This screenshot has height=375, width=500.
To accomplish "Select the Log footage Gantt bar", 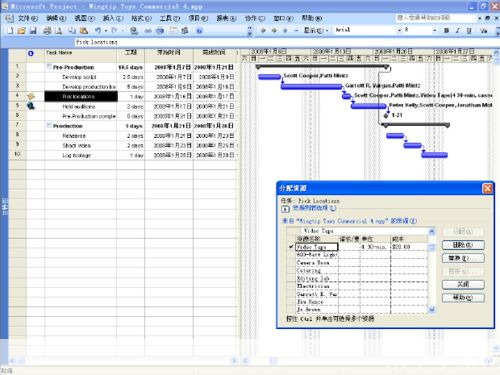I will click(434, 155).
